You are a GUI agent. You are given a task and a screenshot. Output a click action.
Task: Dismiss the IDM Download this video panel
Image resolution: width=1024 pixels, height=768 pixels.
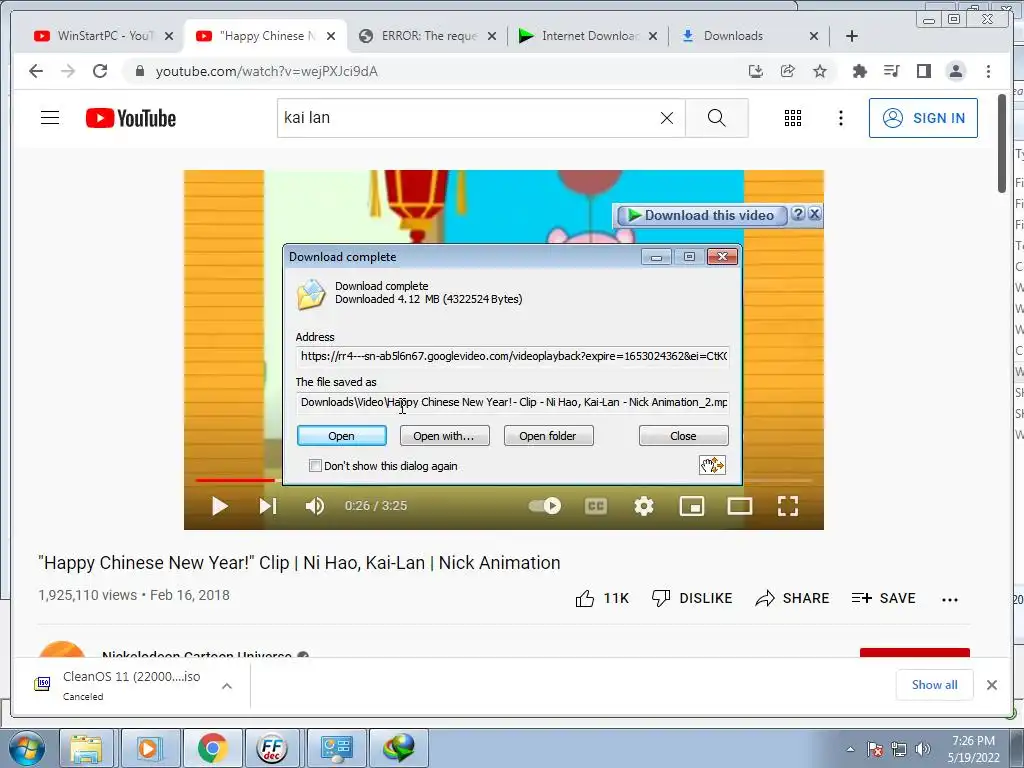814,214
